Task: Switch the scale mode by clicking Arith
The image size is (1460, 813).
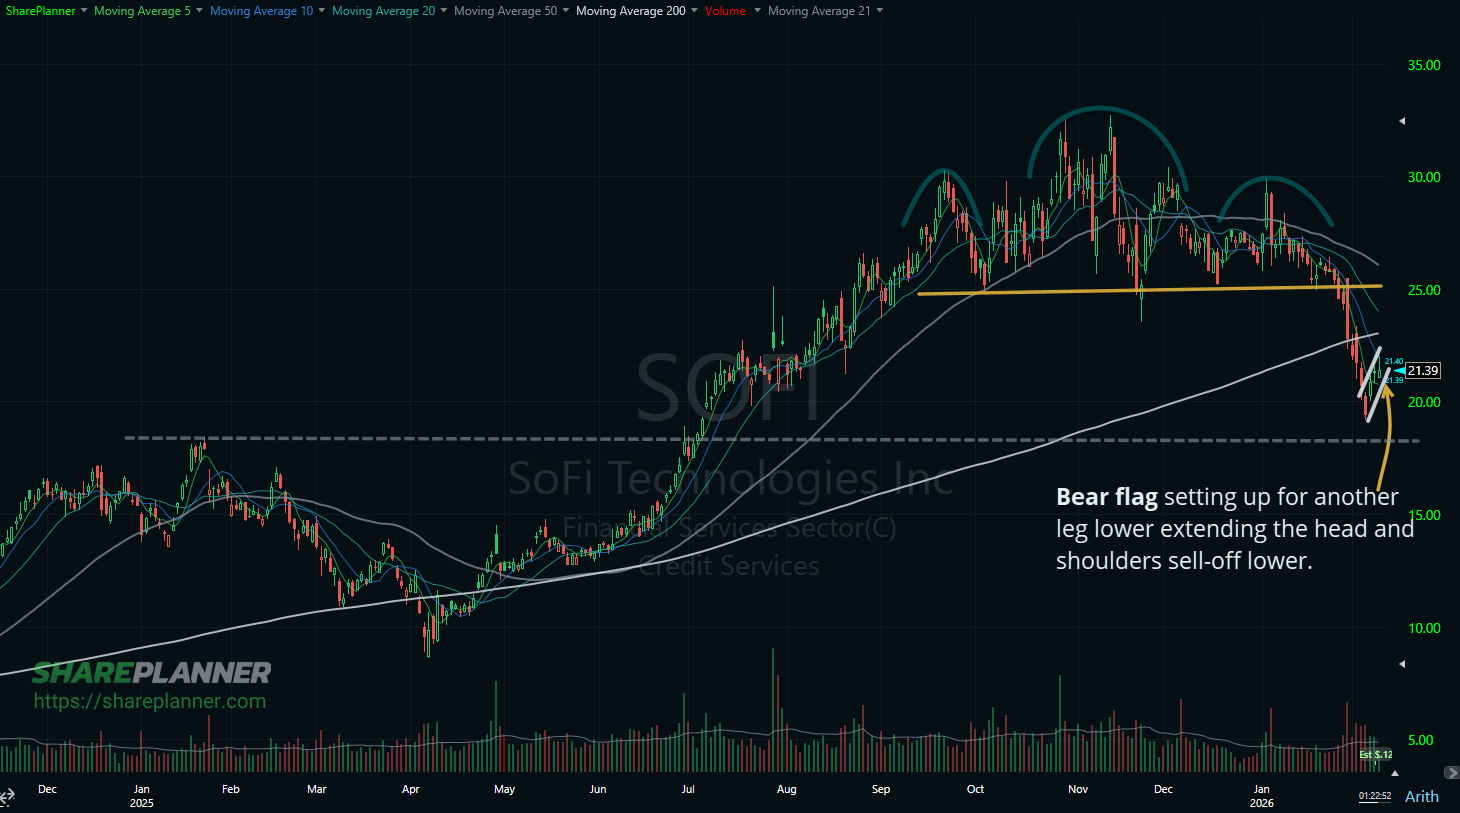Action: [1422, 796]
